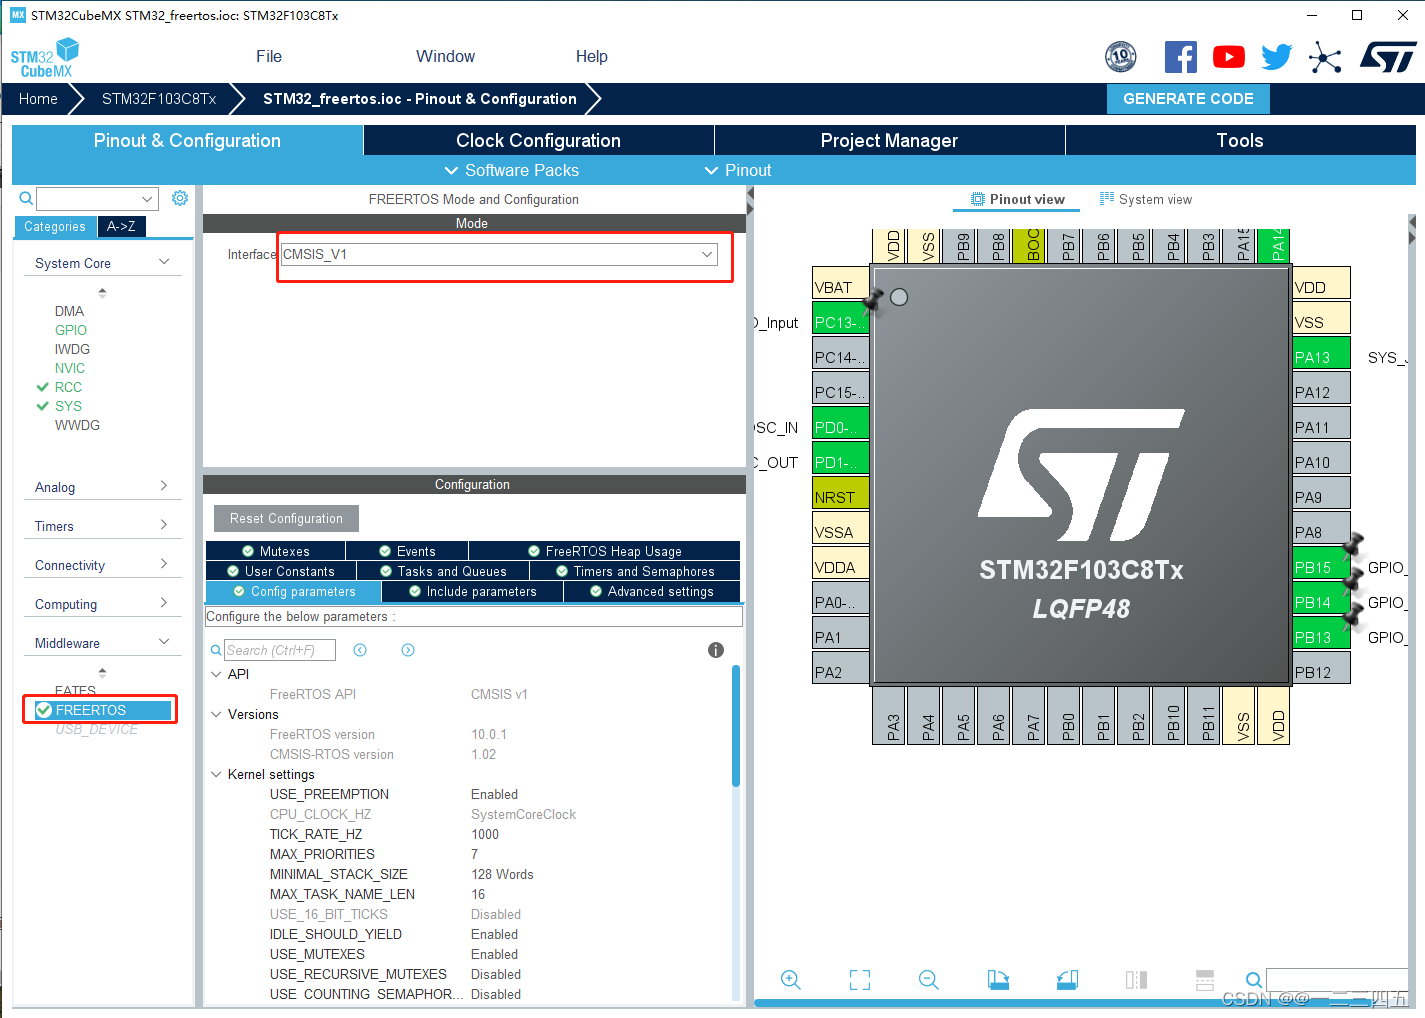Switch to the Project Manager tab

click(889, 140)
